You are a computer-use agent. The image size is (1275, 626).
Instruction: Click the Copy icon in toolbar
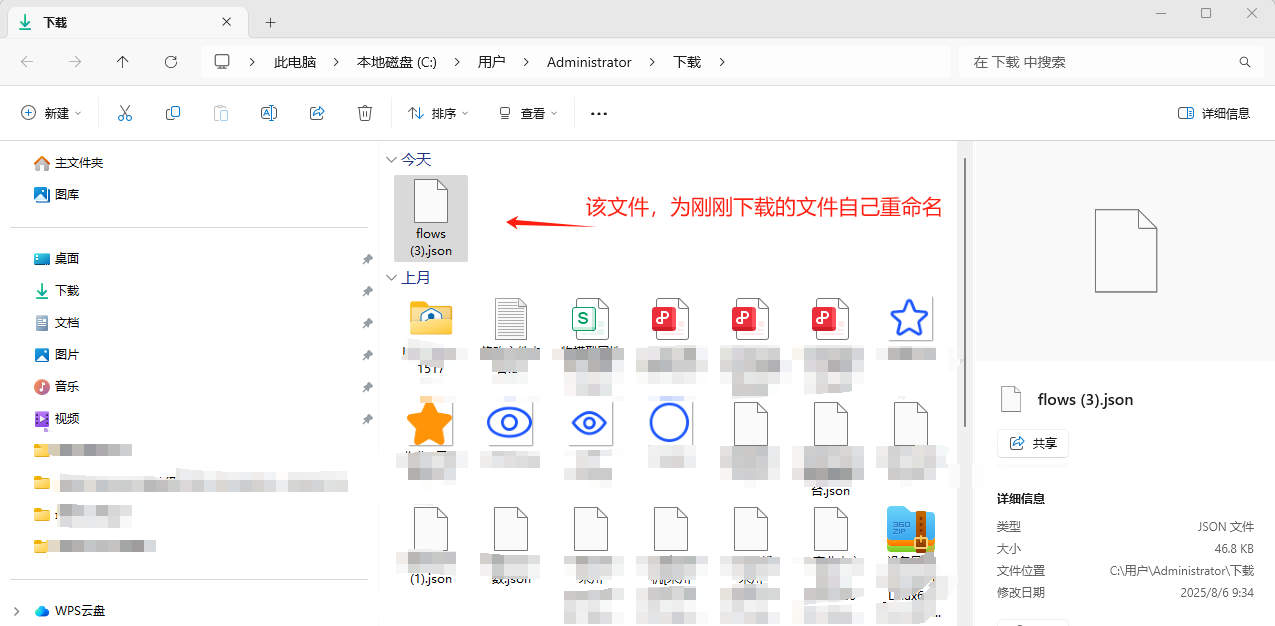(173, 113)
